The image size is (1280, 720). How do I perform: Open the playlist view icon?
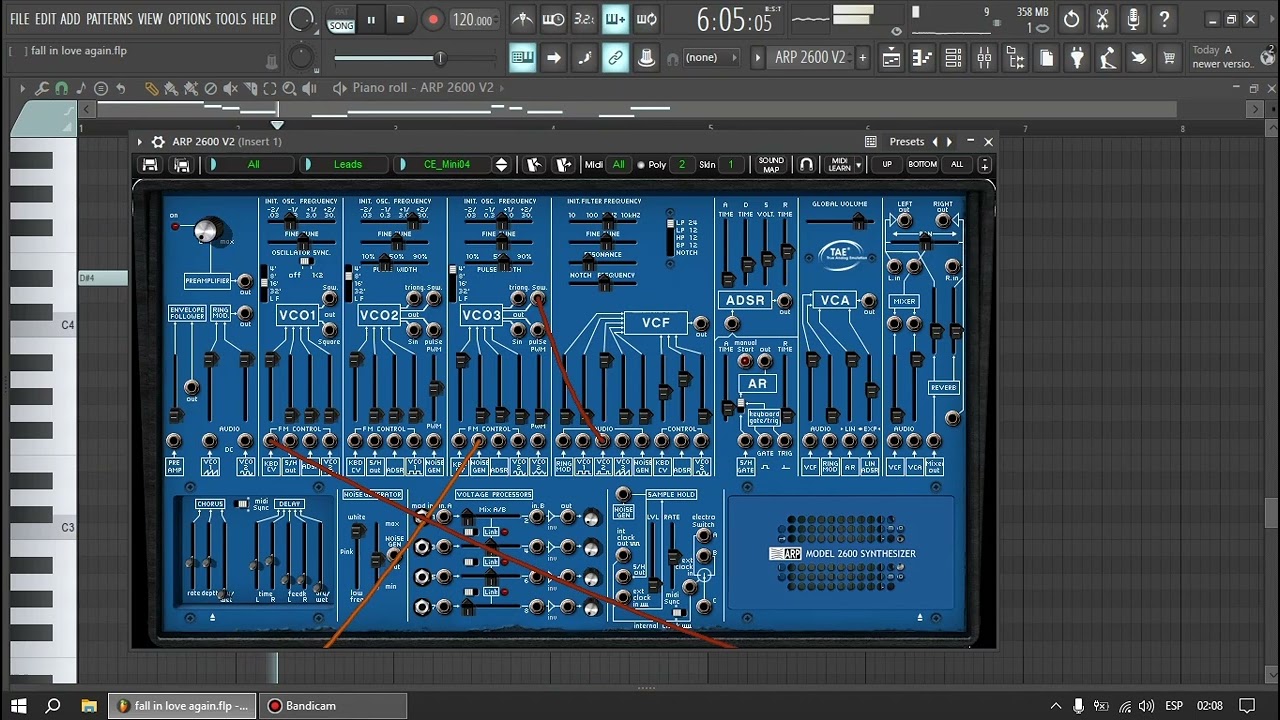coord(891,58)
